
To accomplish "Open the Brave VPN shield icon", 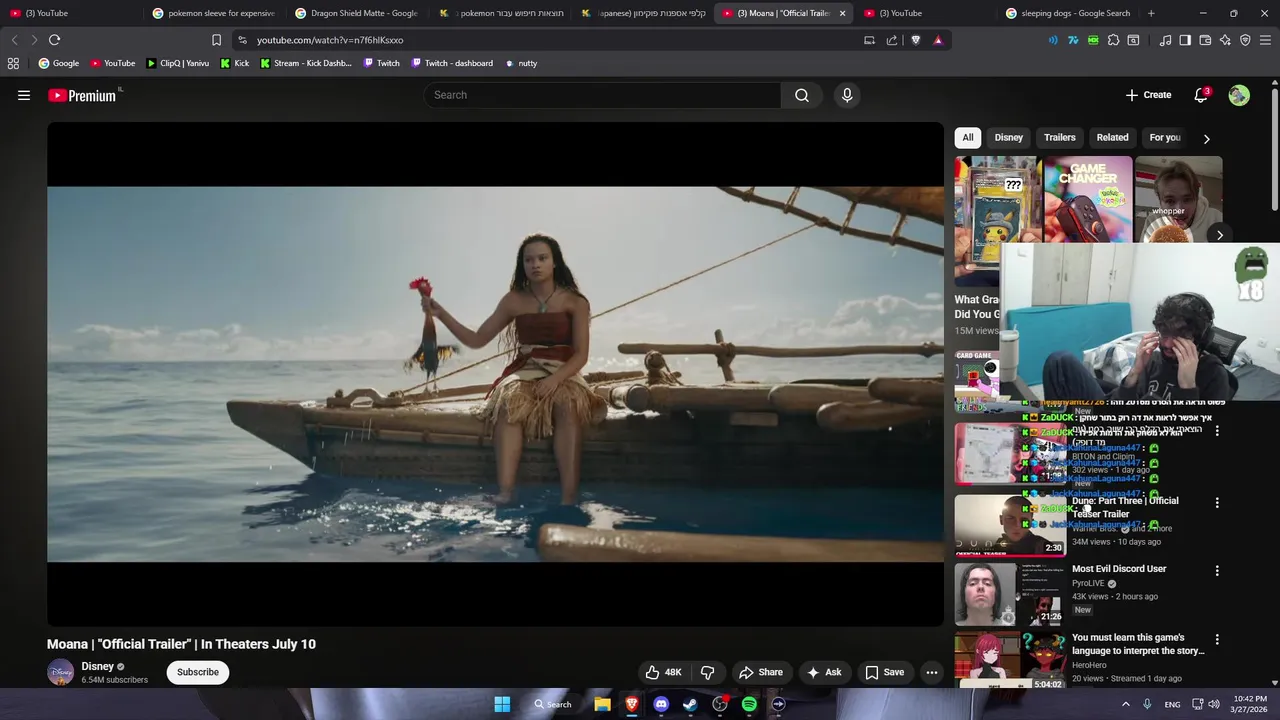I will [x=1245, y=40].
